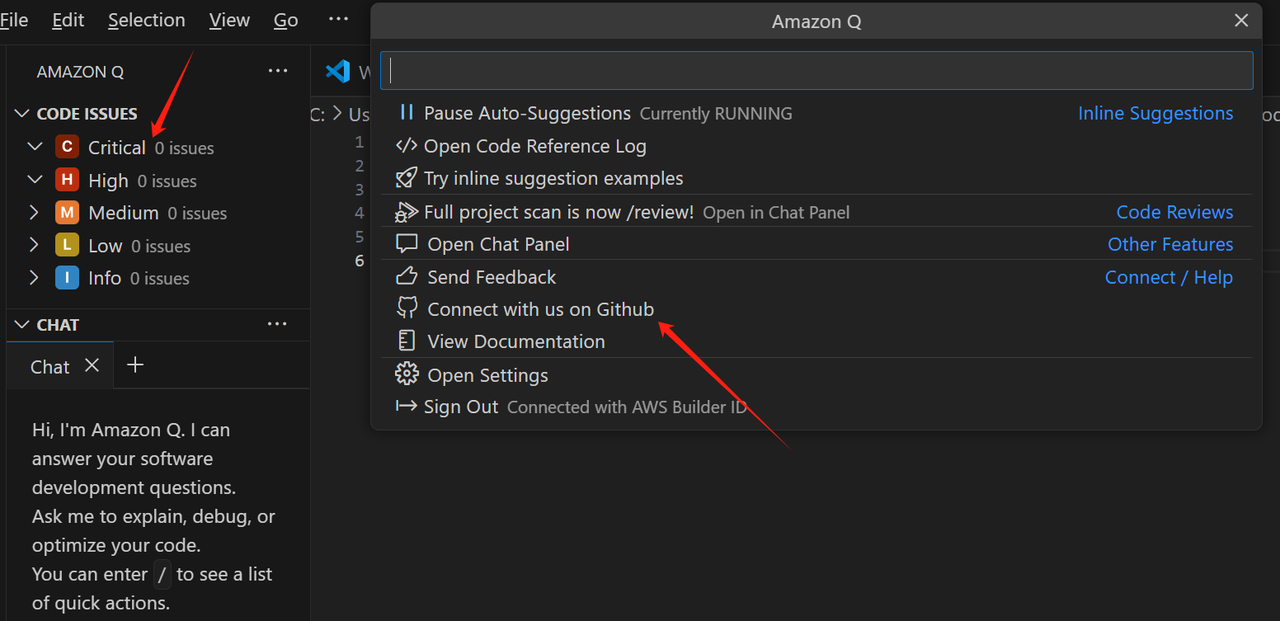Image resolution: width=1280 pixels, height=621 pixels.
Task: Expand the Medium issues group chevron
Action: (x=35, y=212)
